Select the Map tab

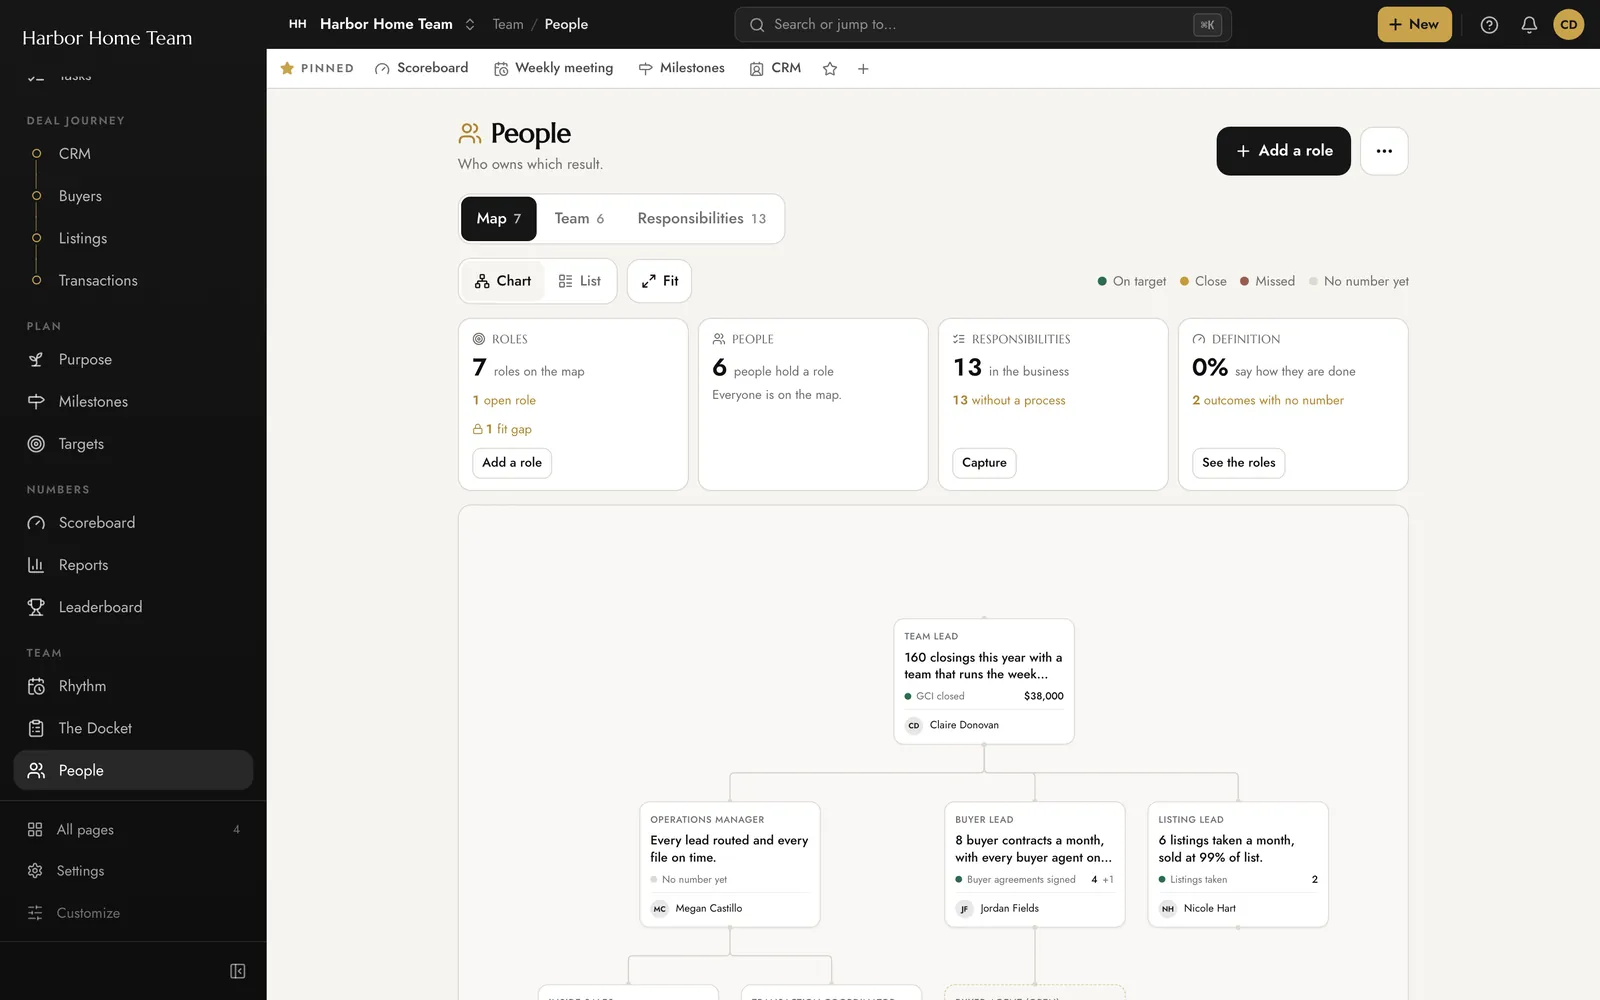coord(498,218)
